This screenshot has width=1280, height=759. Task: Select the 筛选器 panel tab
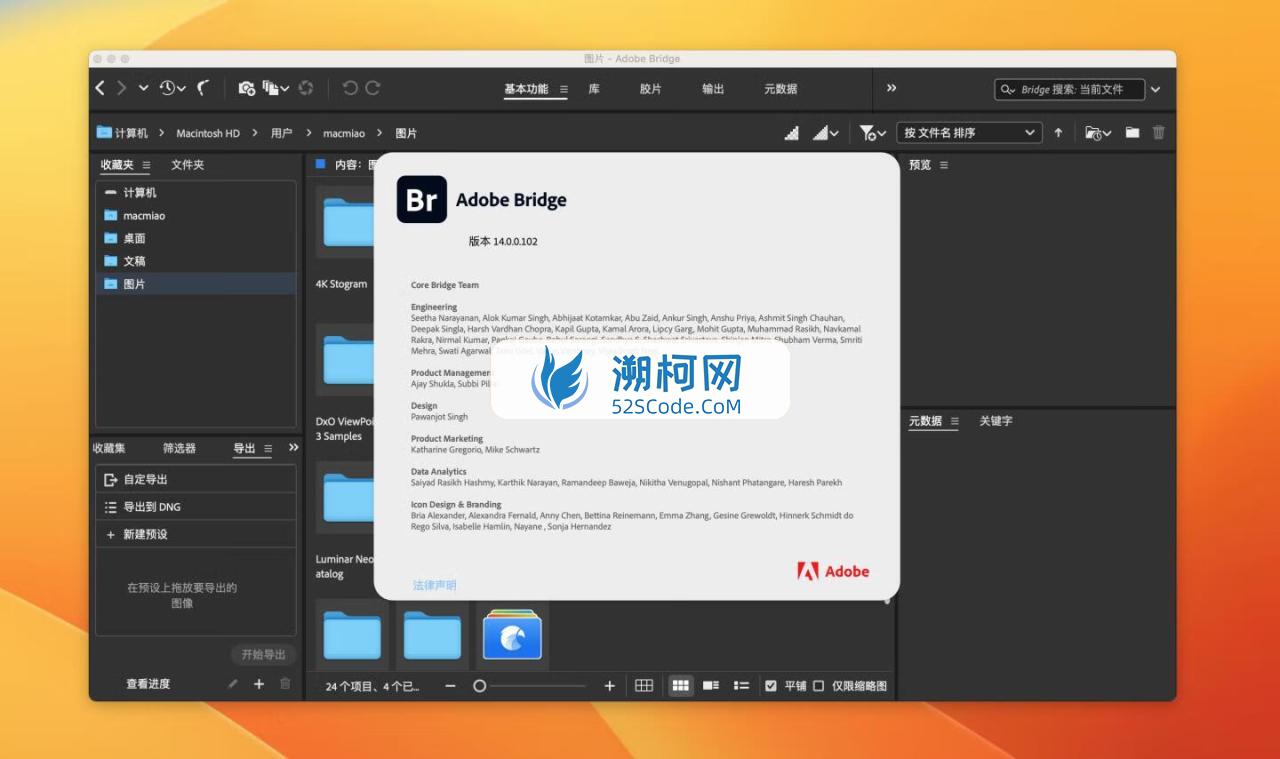[x=180, y=448]
